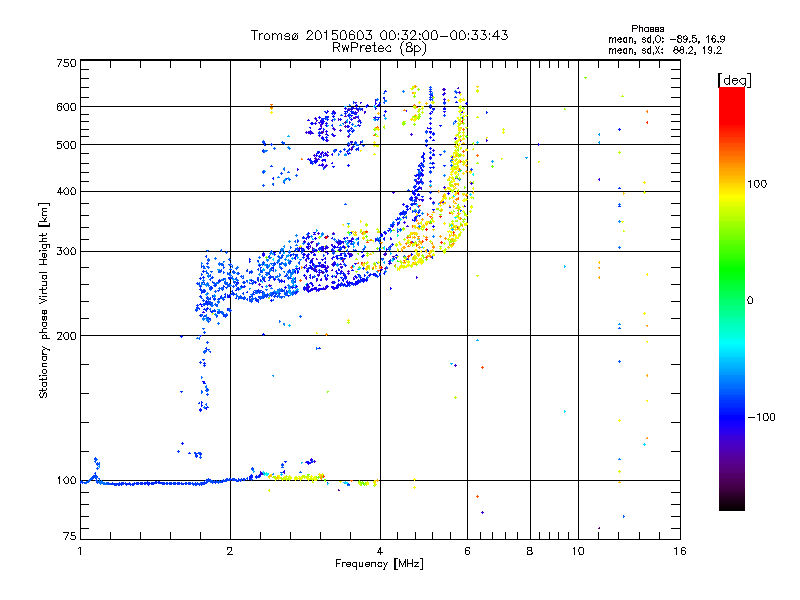Viewport: 800px width, 600px height.
Task: Click the x-axis tick label '1'
Action: 81,551
